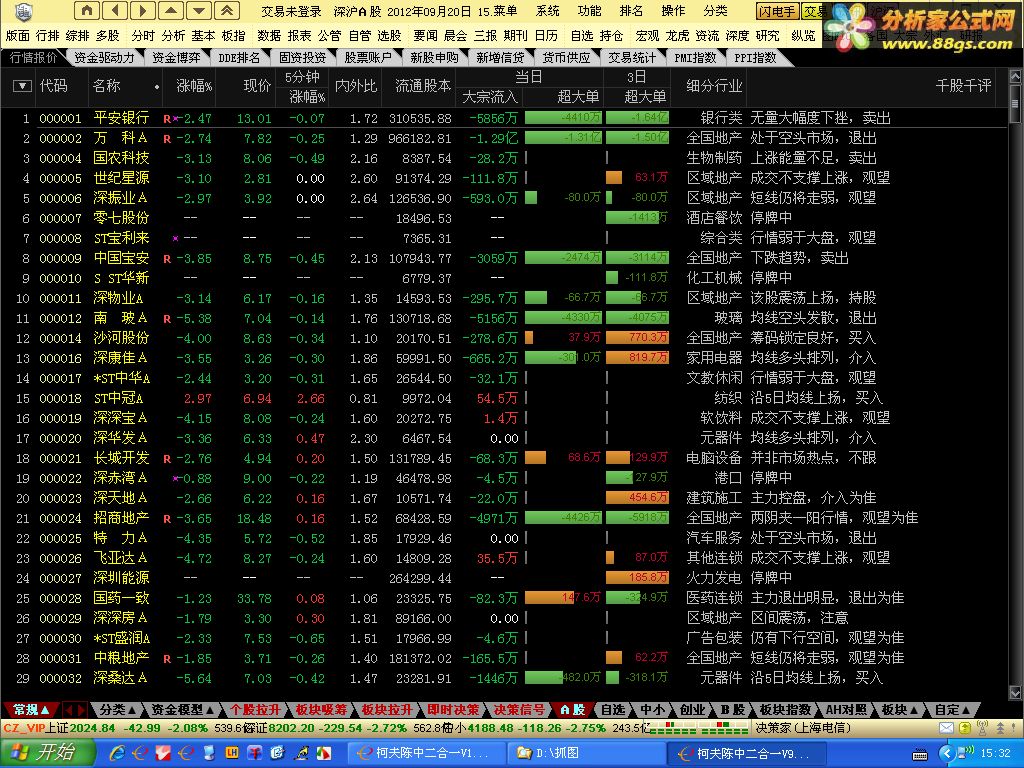The image size is (1024, 768).
Task: Click the up-arrows icon at far right of status bar
Action: point(1000,728)
